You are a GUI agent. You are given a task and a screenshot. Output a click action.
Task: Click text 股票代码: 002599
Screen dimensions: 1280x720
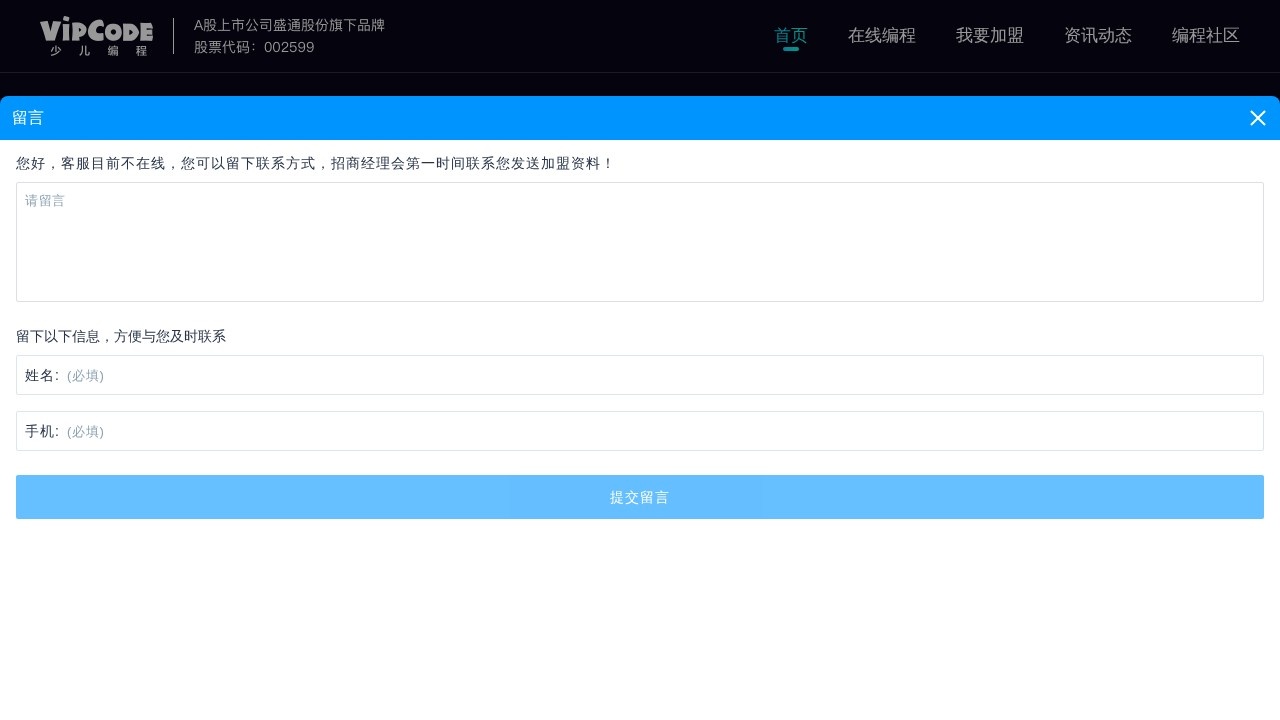254,47
